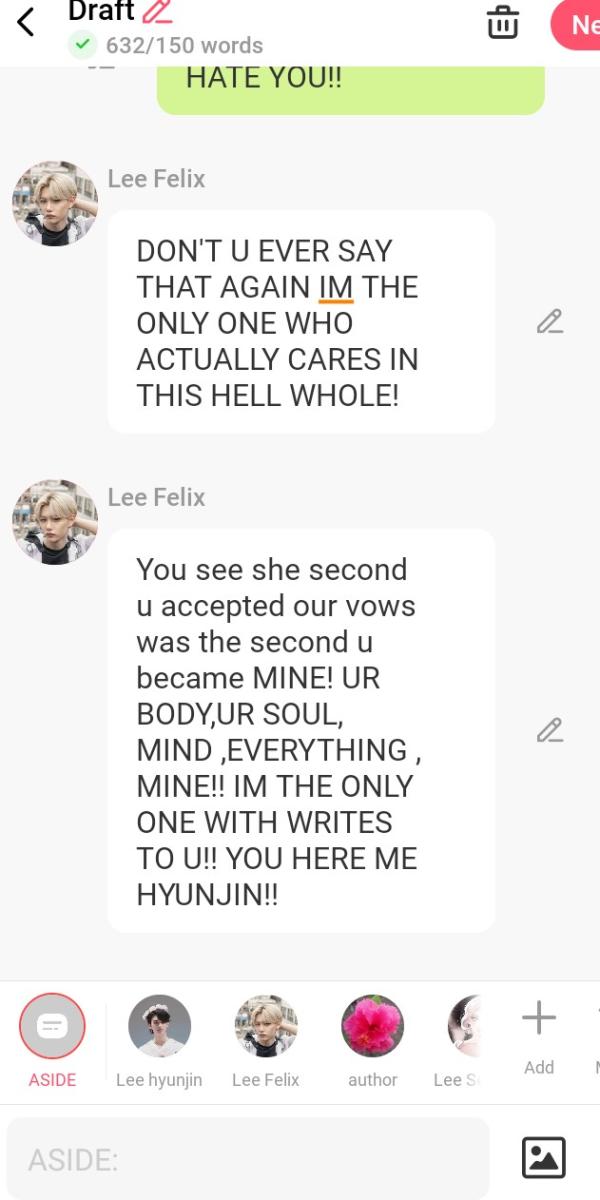This screenshot has width=600, height=1200.
Task: Open Lee Felix avatar on second message
Action: pyautogui.click(x=55, y=522)
